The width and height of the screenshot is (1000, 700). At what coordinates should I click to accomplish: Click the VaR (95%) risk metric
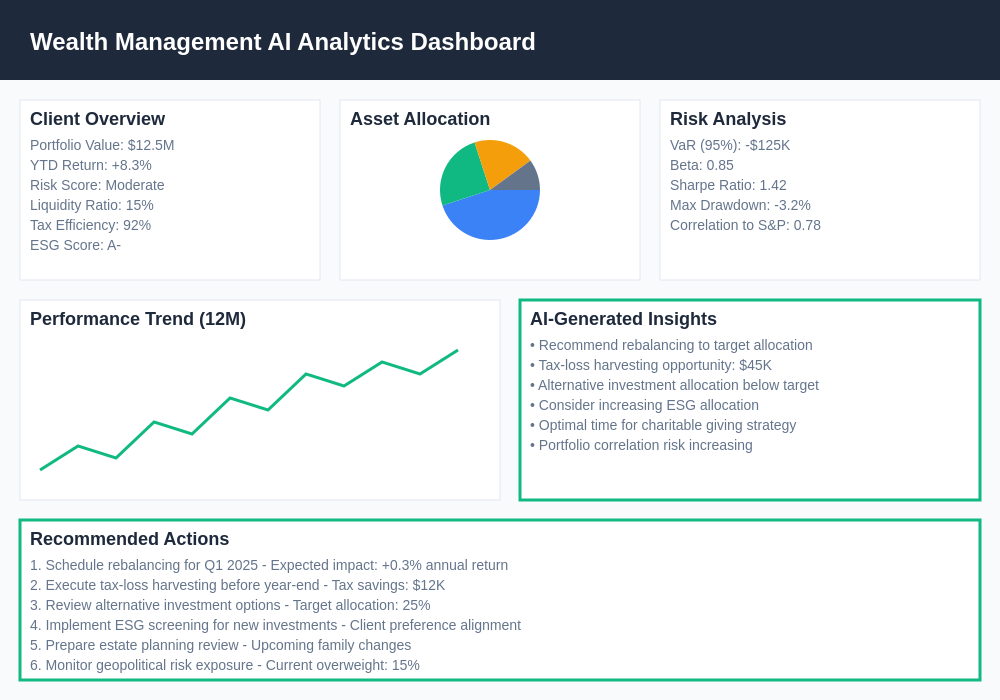click(730, 145)
